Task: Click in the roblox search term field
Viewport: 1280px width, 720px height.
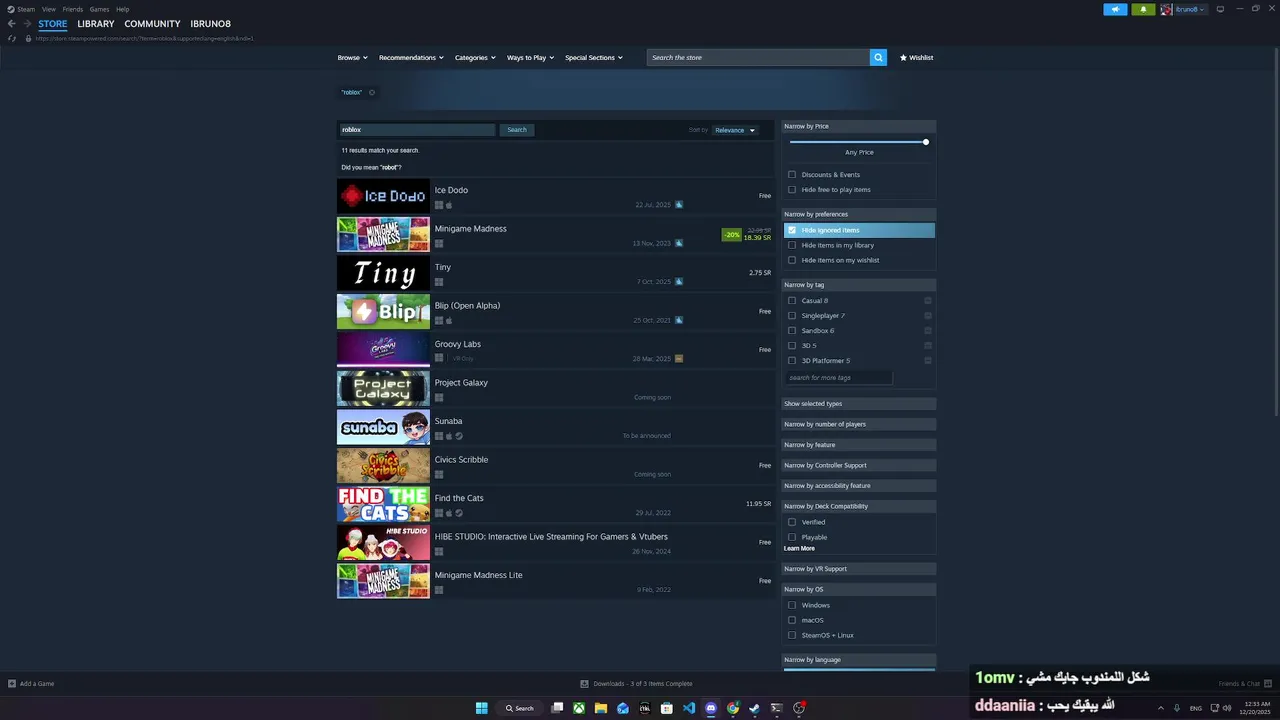Action: [417, 130]
